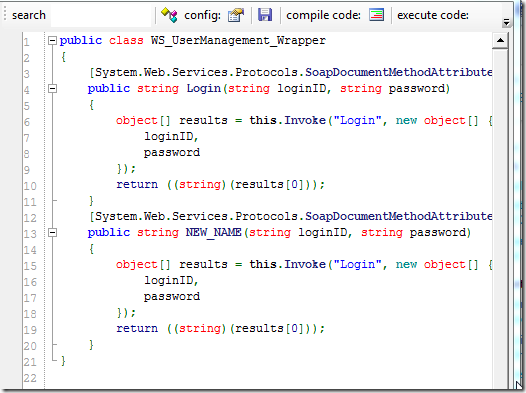Click the "Login" string literal on line 6
The image size is (526, 393).
(357, 120)
